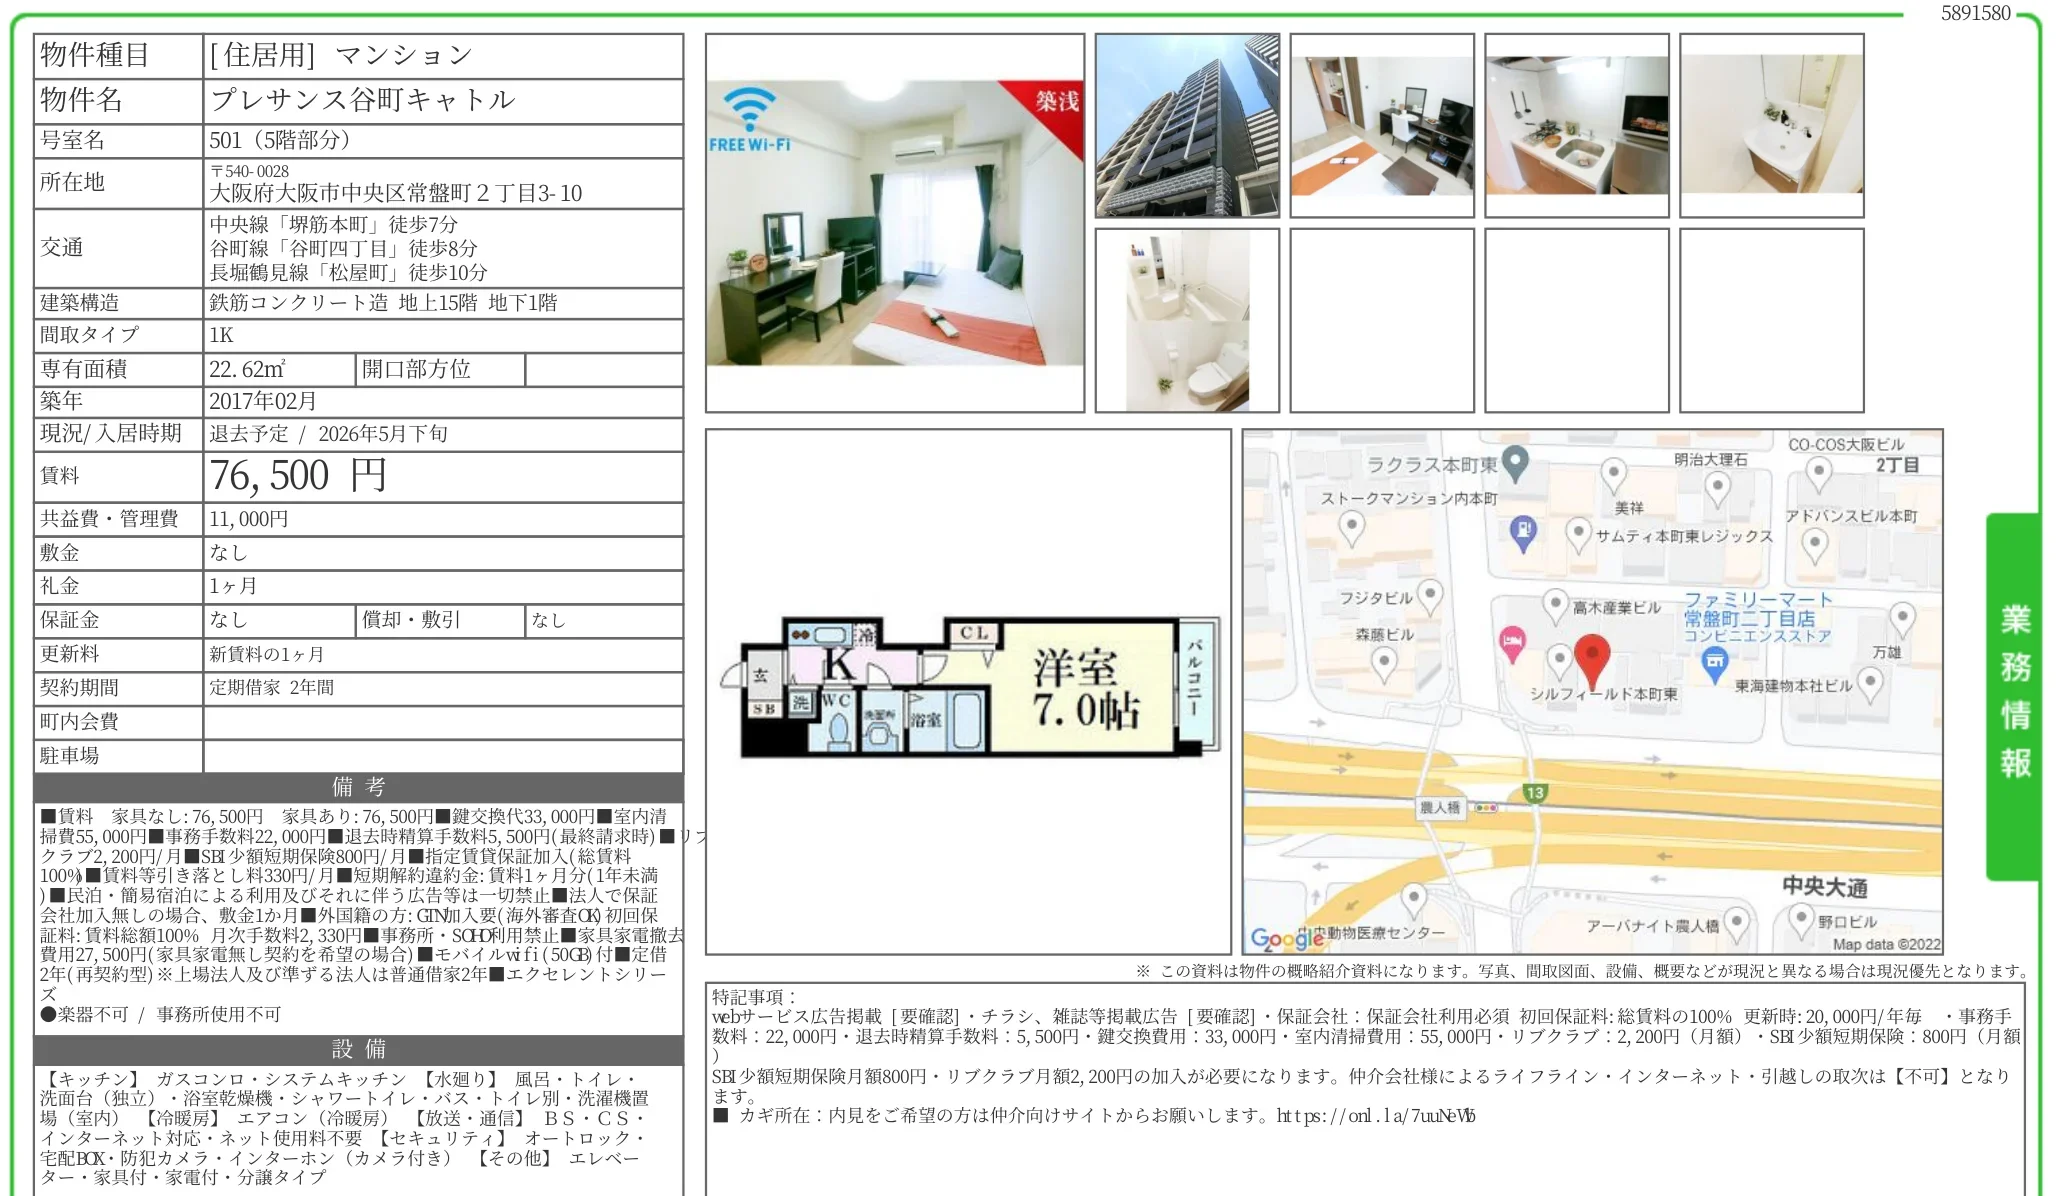Image resolution: width=2056 pixels, height=1196 pixels.
Task: Click the route 13 highway badge
Action: tap(1535, 793)
